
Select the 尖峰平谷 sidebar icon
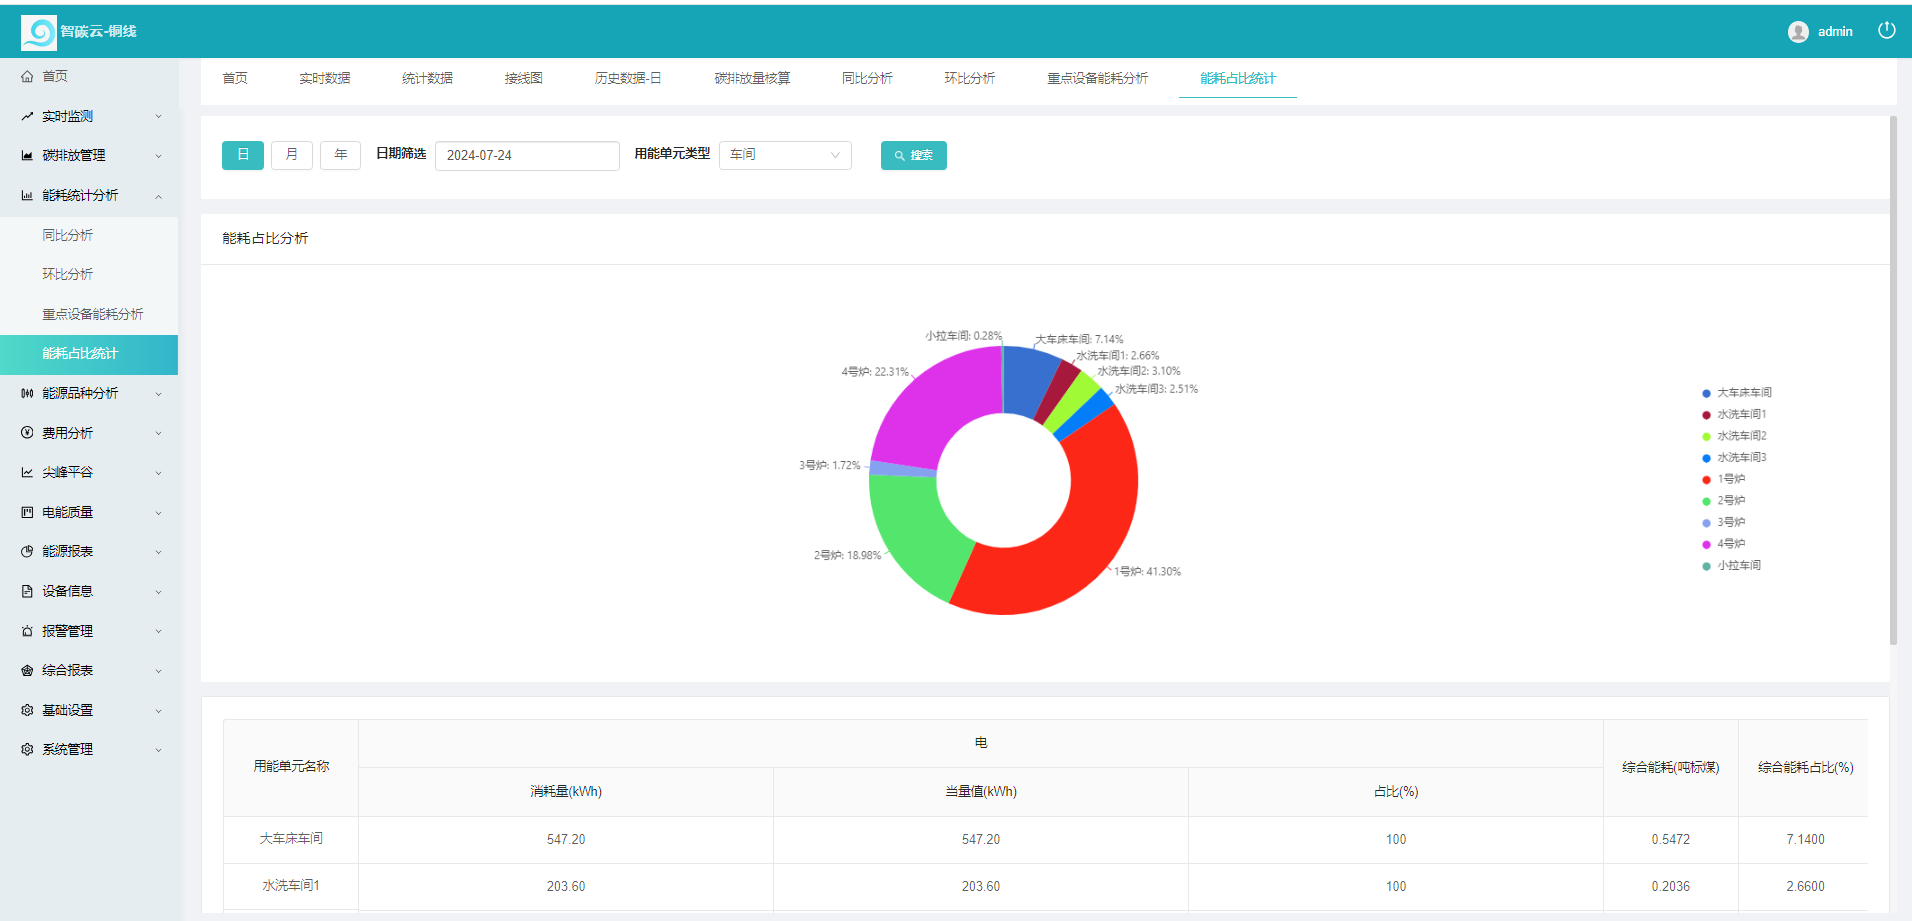[x=27, y=472]
